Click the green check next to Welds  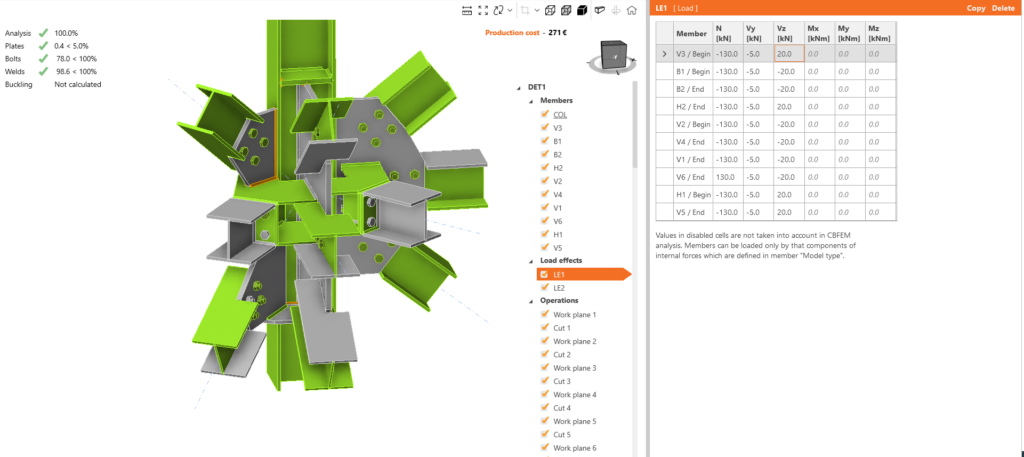coord(43,71)
